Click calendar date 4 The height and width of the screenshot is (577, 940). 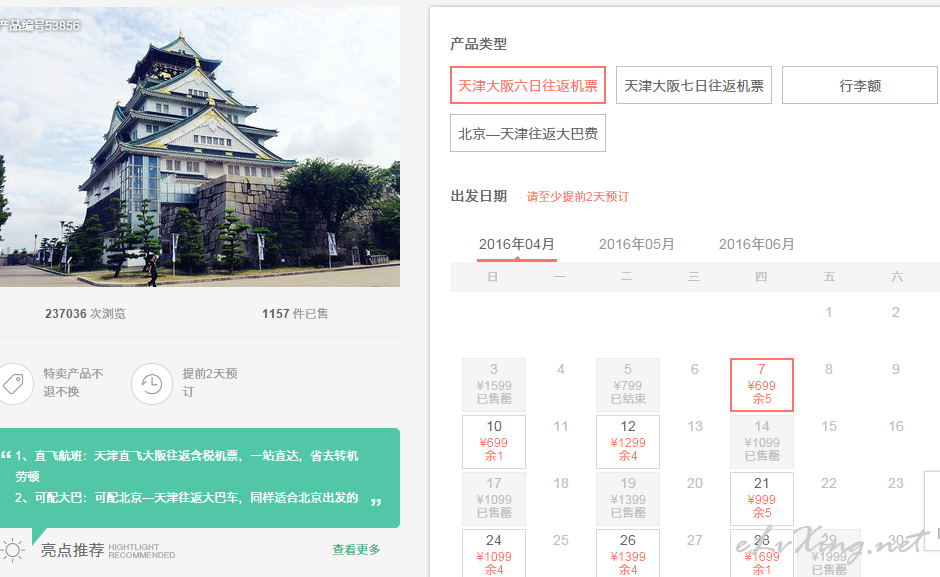[561, 369]
